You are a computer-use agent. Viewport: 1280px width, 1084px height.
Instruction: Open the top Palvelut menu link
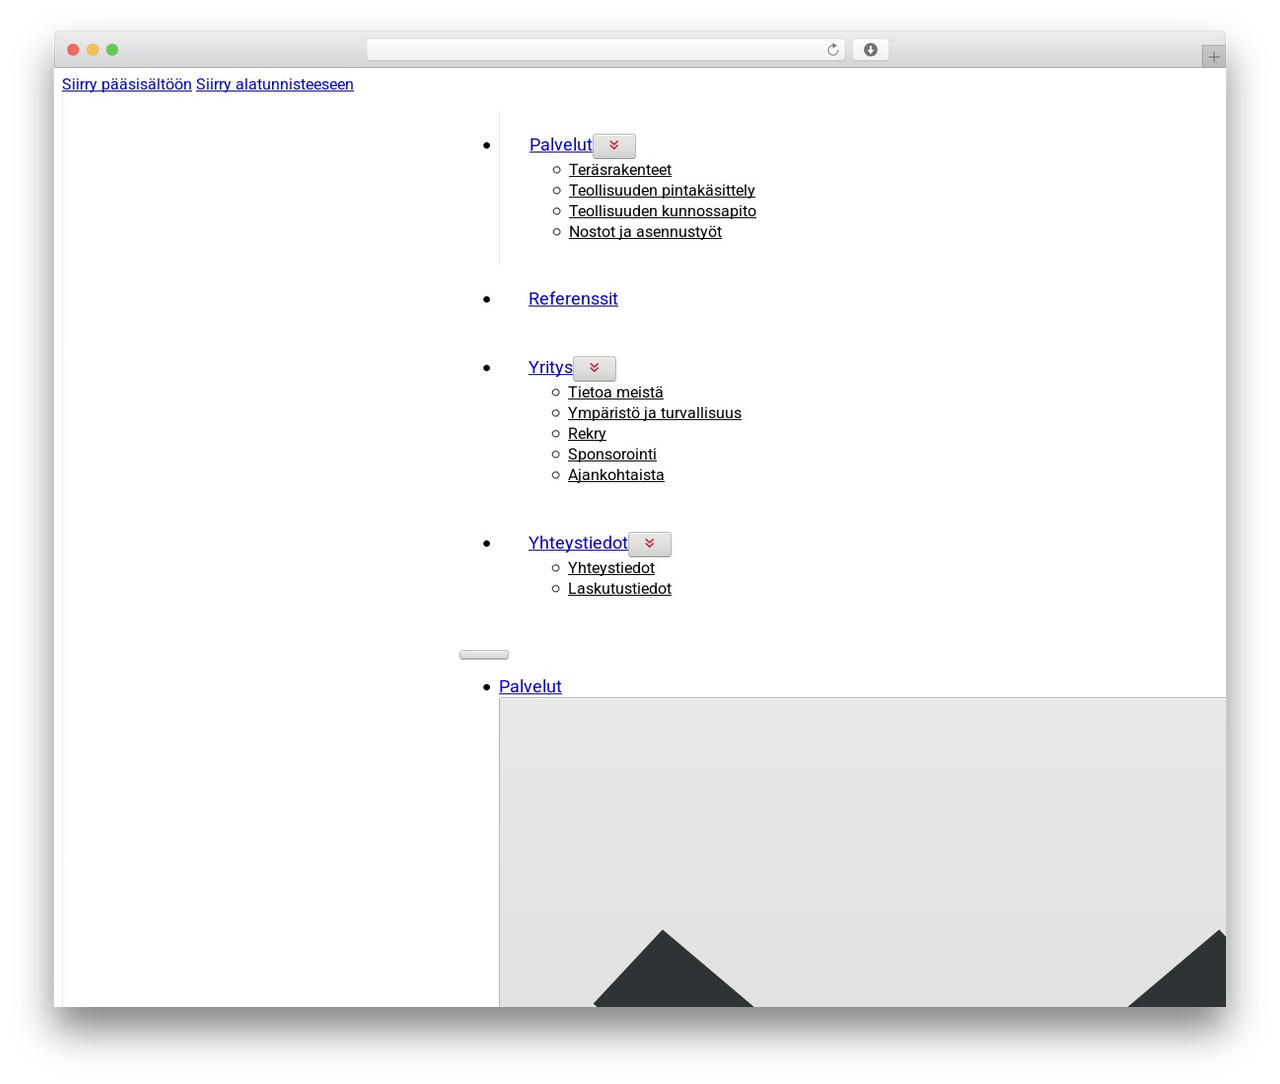561,145
